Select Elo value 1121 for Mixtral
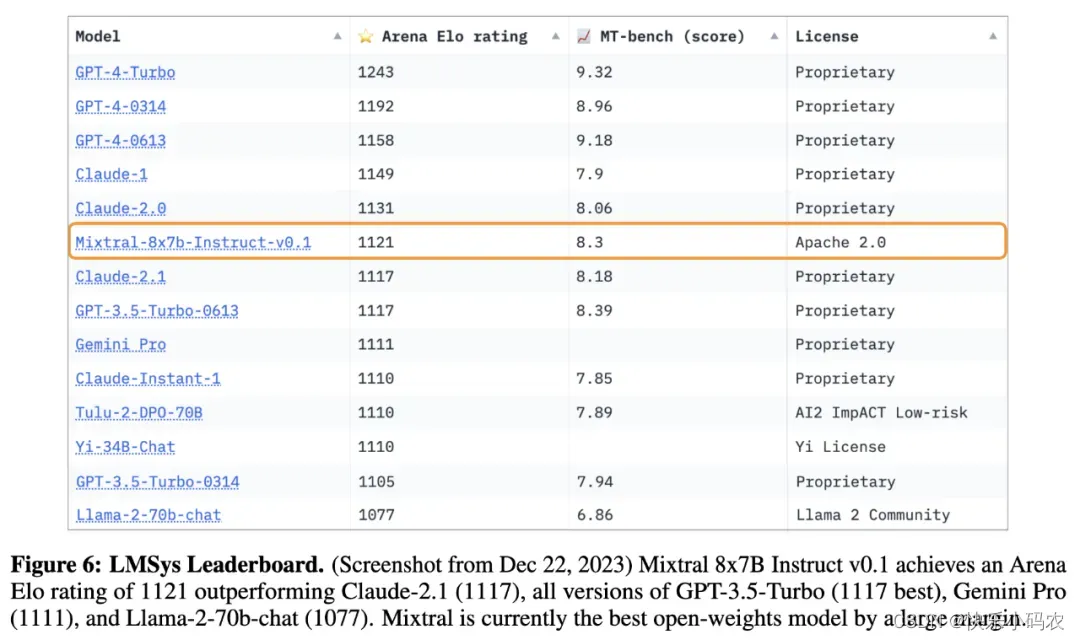1080x640 pixels. pos(376,242)
